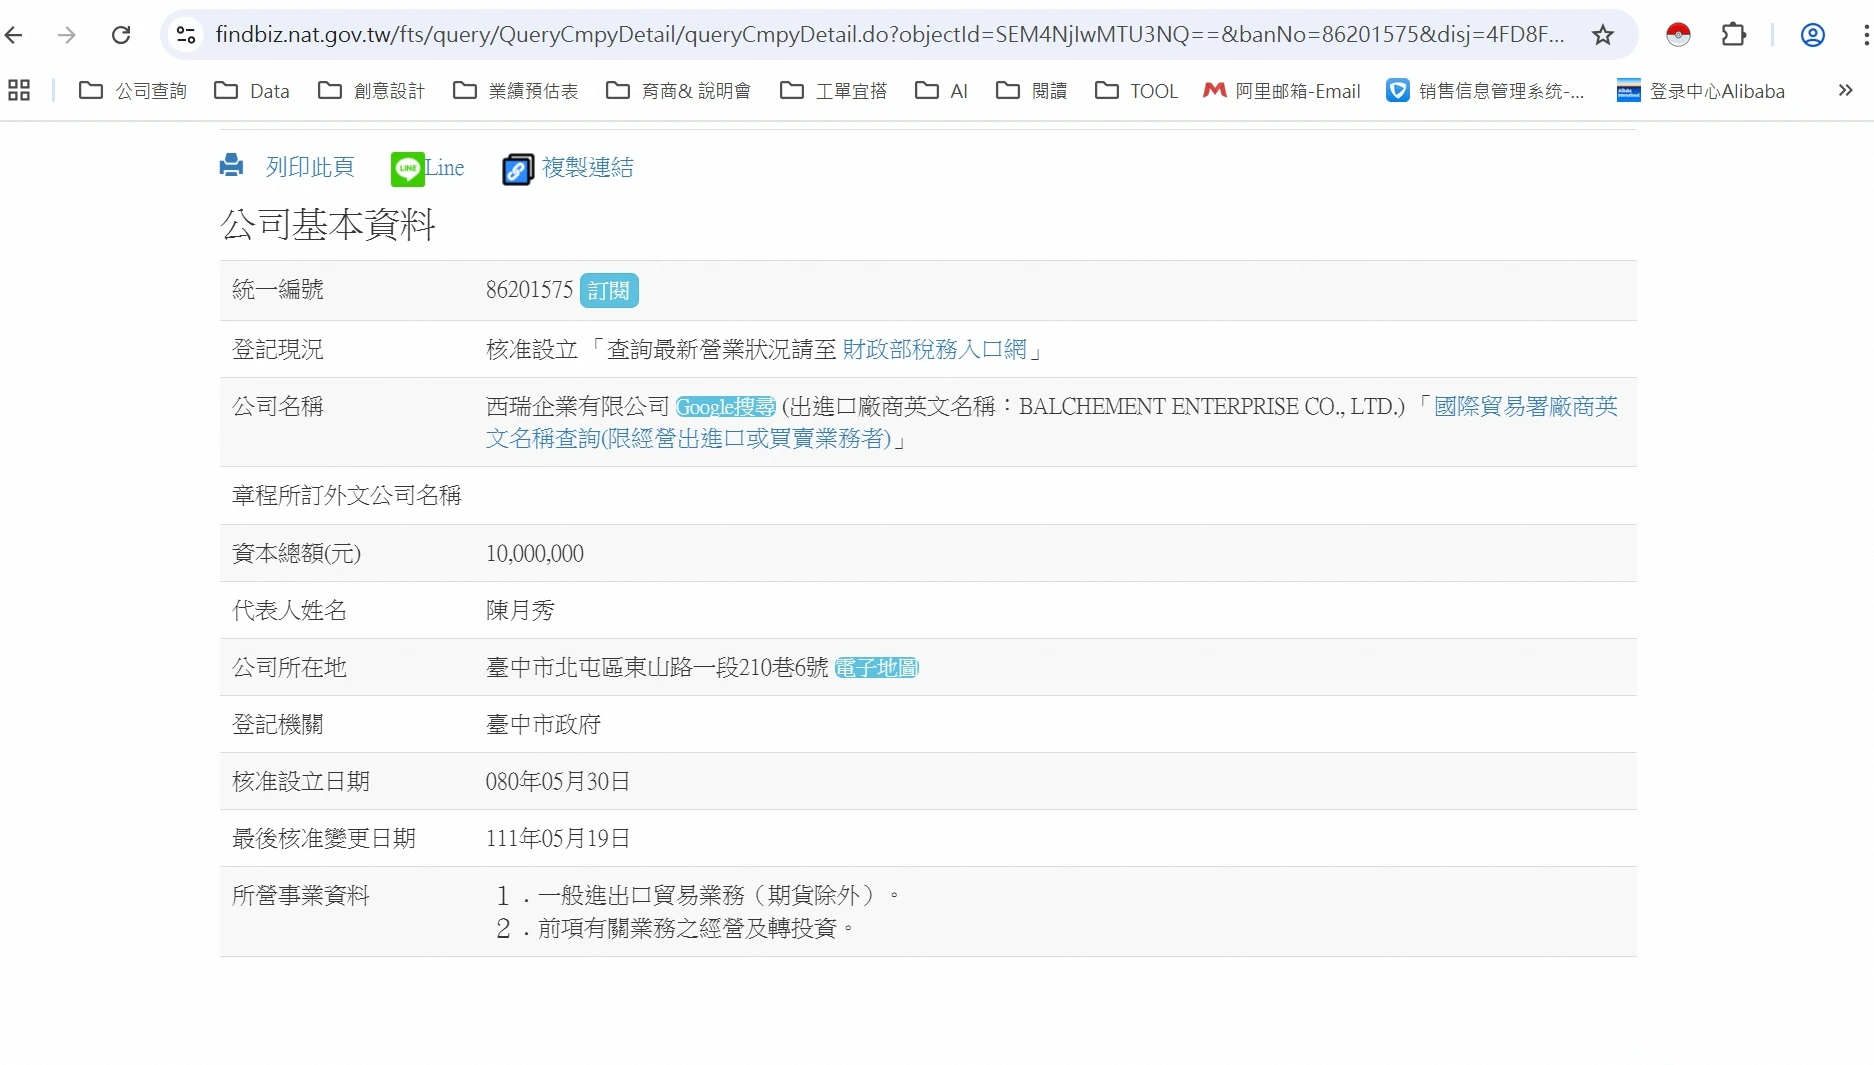
Task: Open the 登录中心Alibaba bookmark
Action: (x=1701, y=91)
